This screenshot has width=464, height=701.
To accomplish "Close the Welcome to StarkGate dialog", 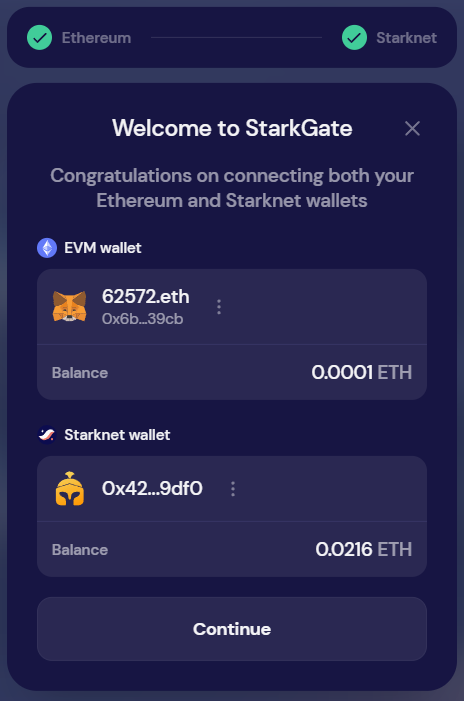I will (x=412, y=128).
